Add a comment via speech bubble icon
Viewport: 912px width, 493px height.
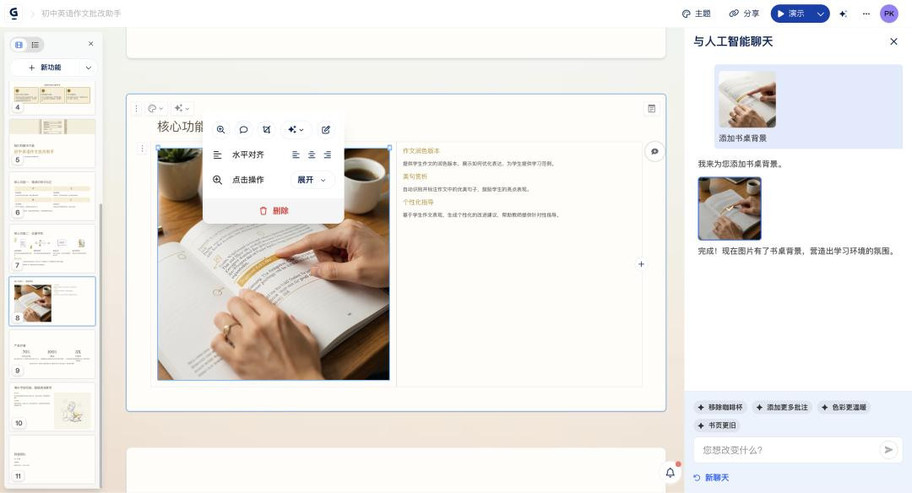[243, 130]
